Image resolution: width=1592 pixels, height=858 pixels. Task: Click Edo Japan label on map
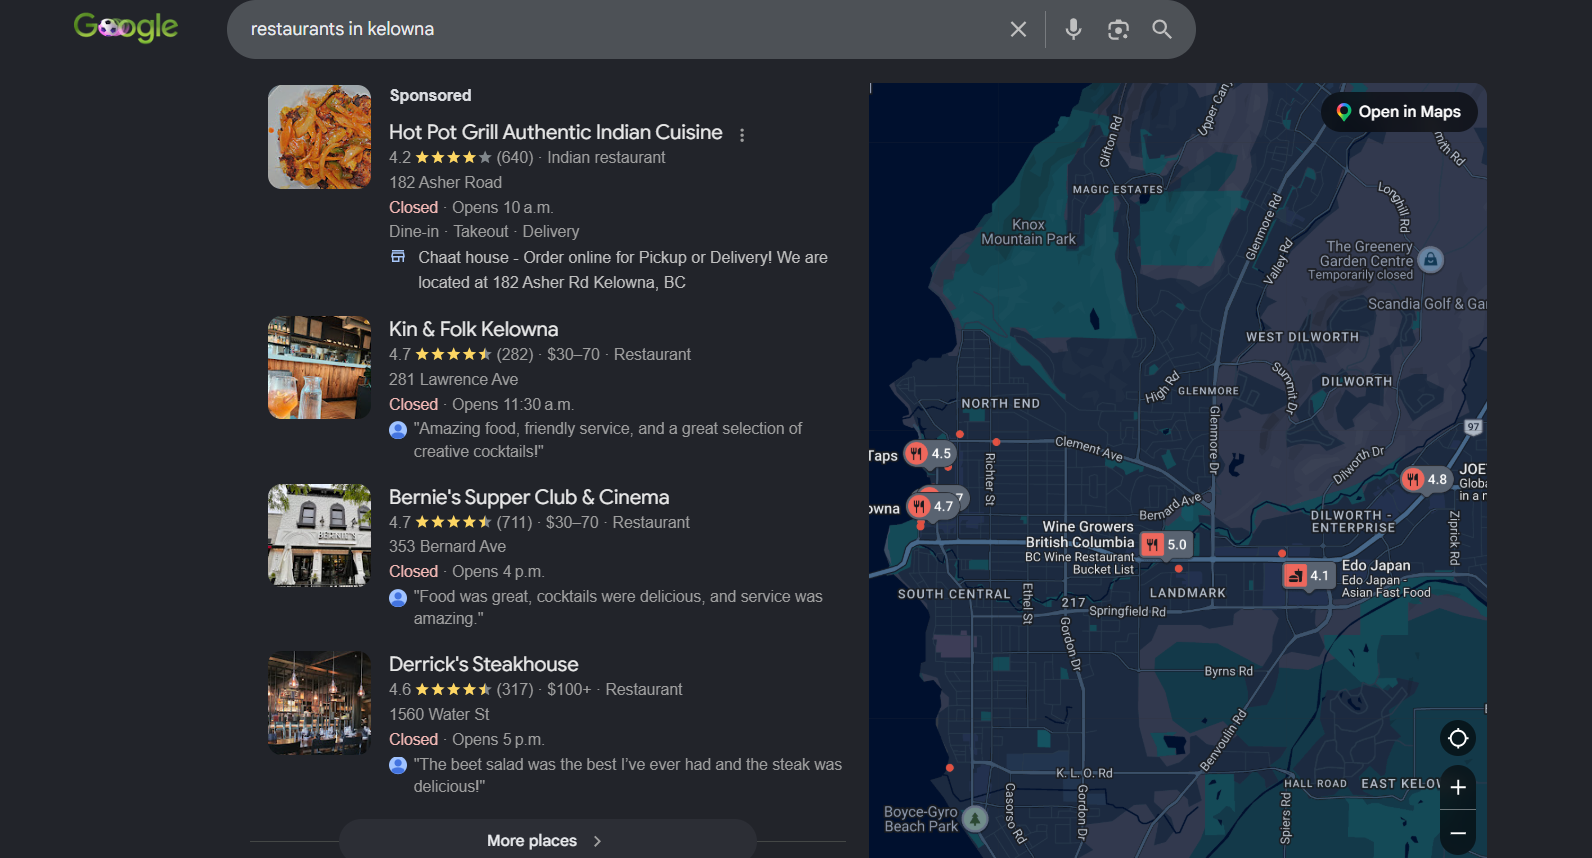[1385, 578]
